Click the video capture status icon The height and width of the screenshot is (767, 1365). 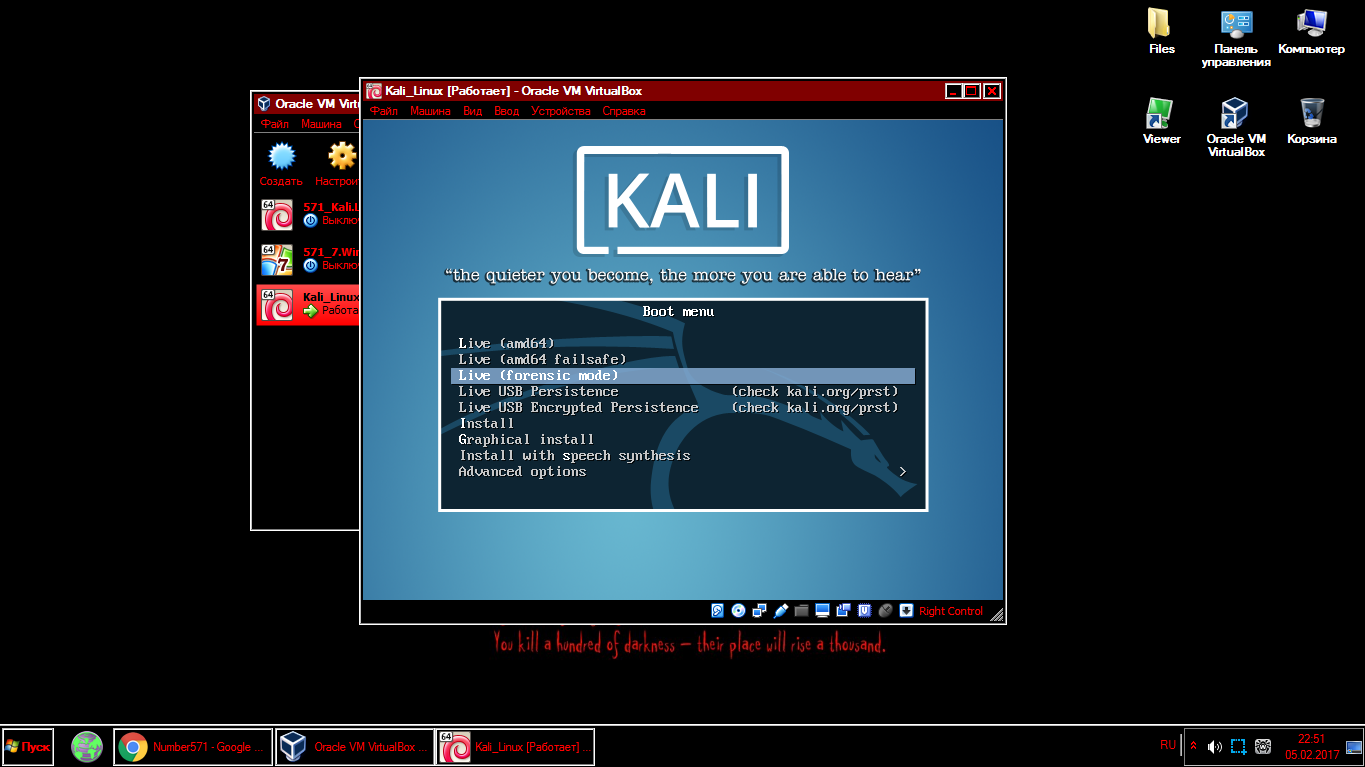click(x=843, y=610)
